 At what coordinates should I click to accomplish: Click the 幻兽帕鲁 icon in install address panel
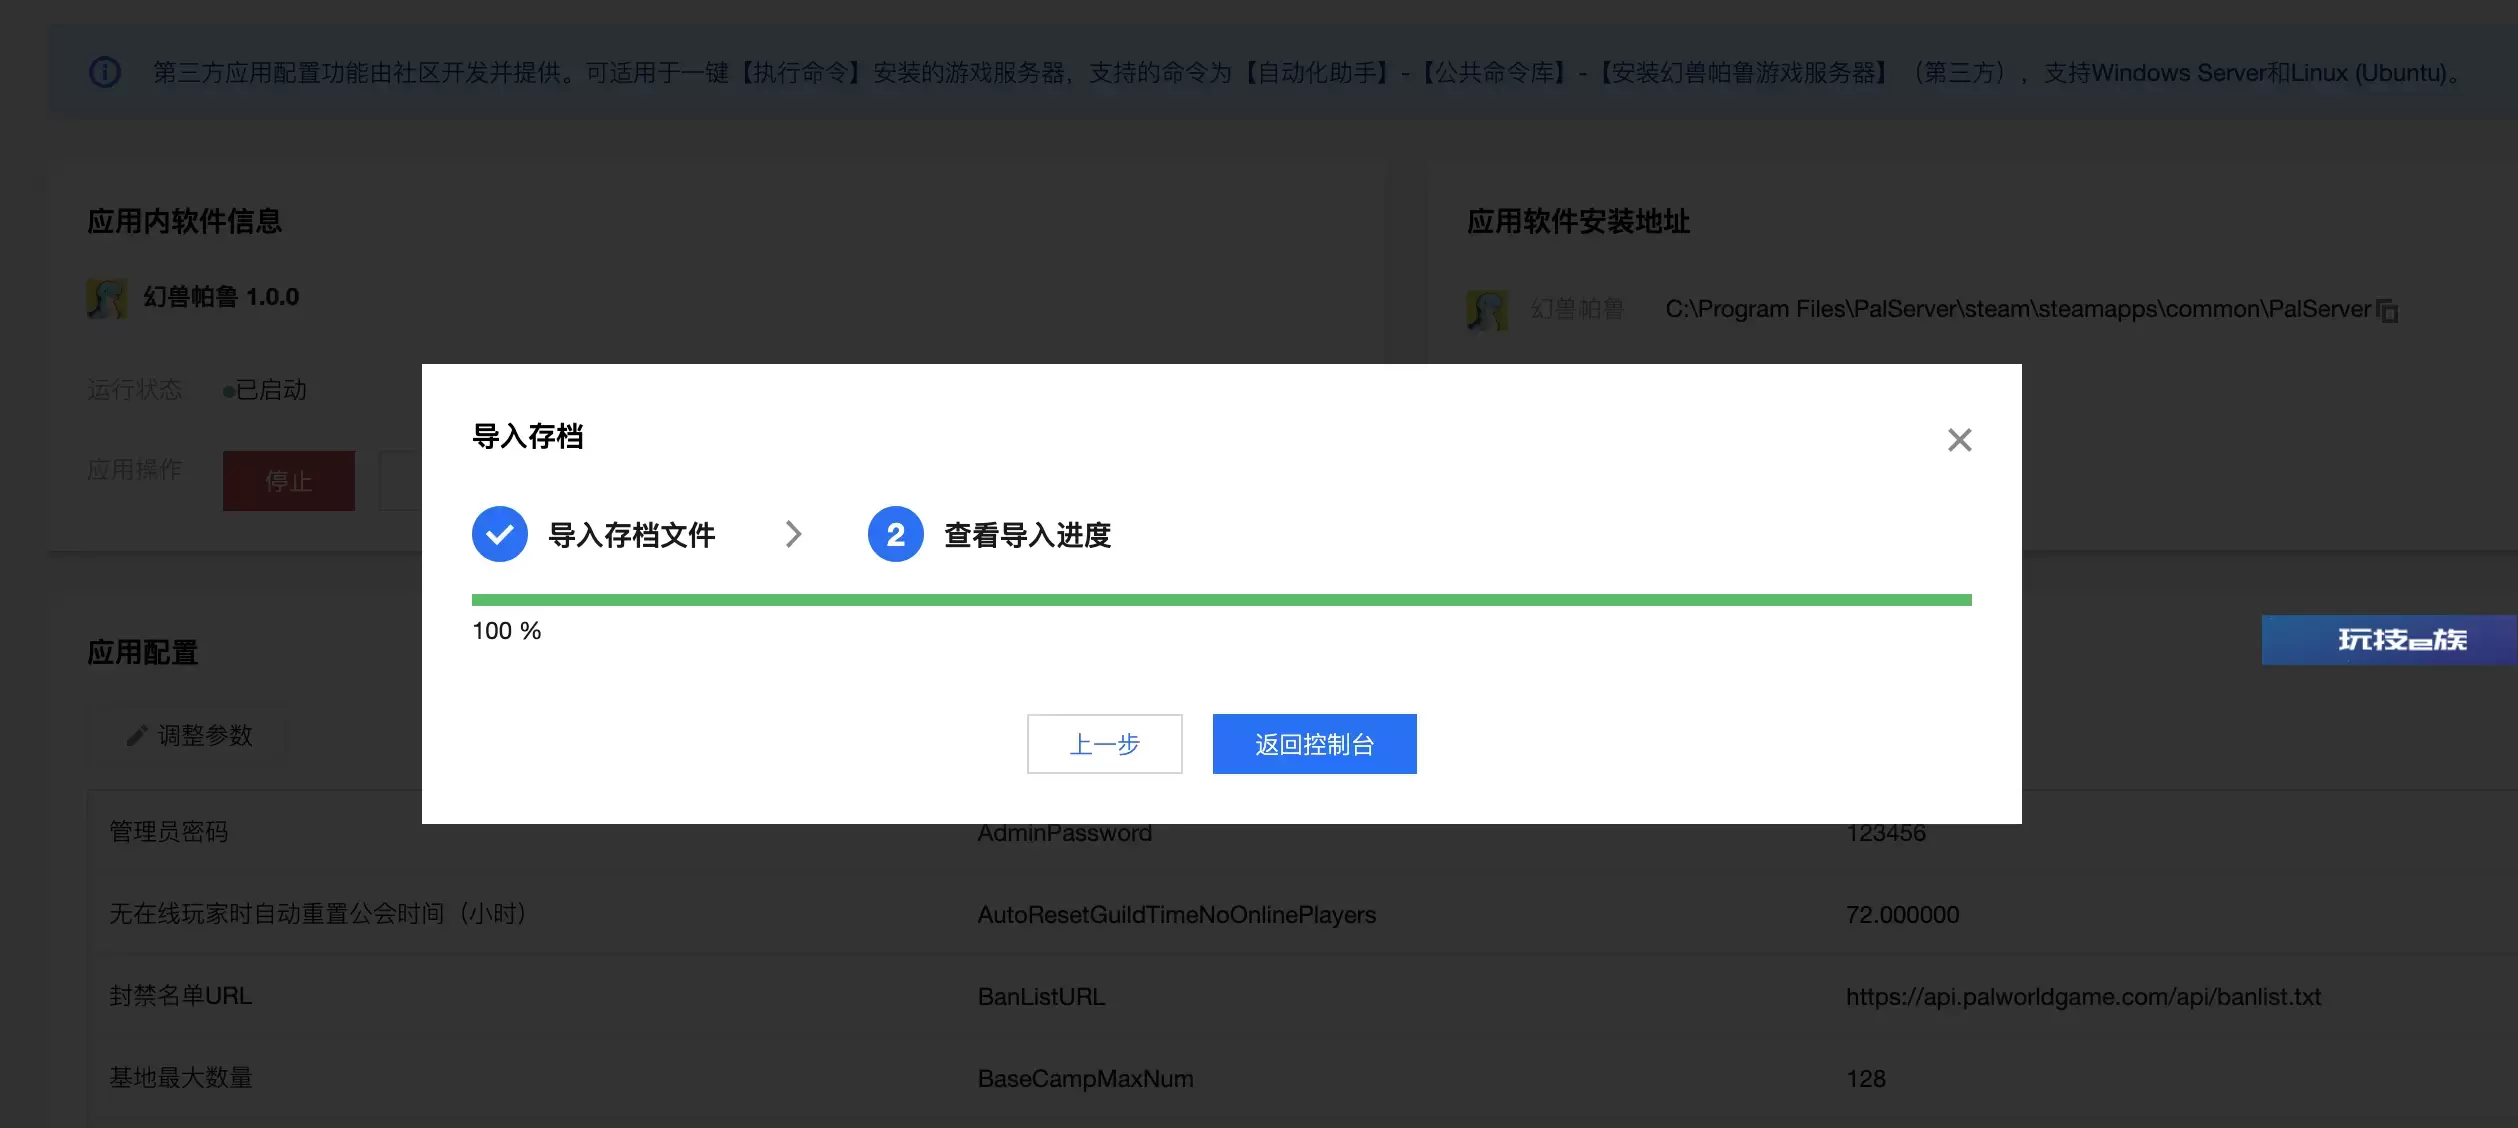tap(1487, 310)
